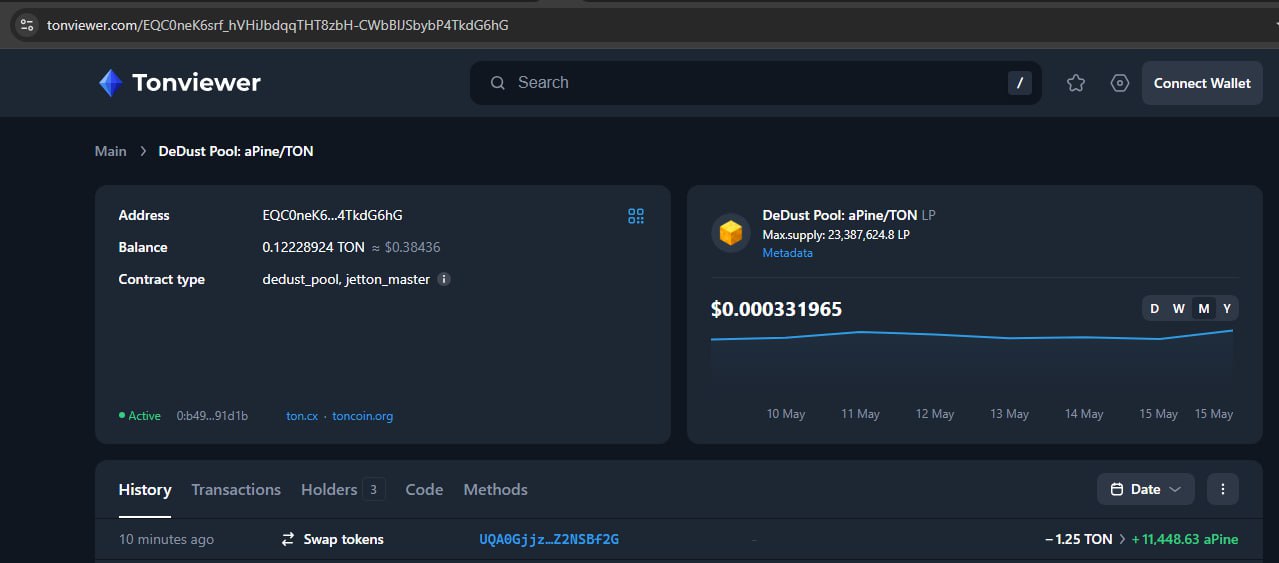Open the Date filter dropdown

point(1146,489)
